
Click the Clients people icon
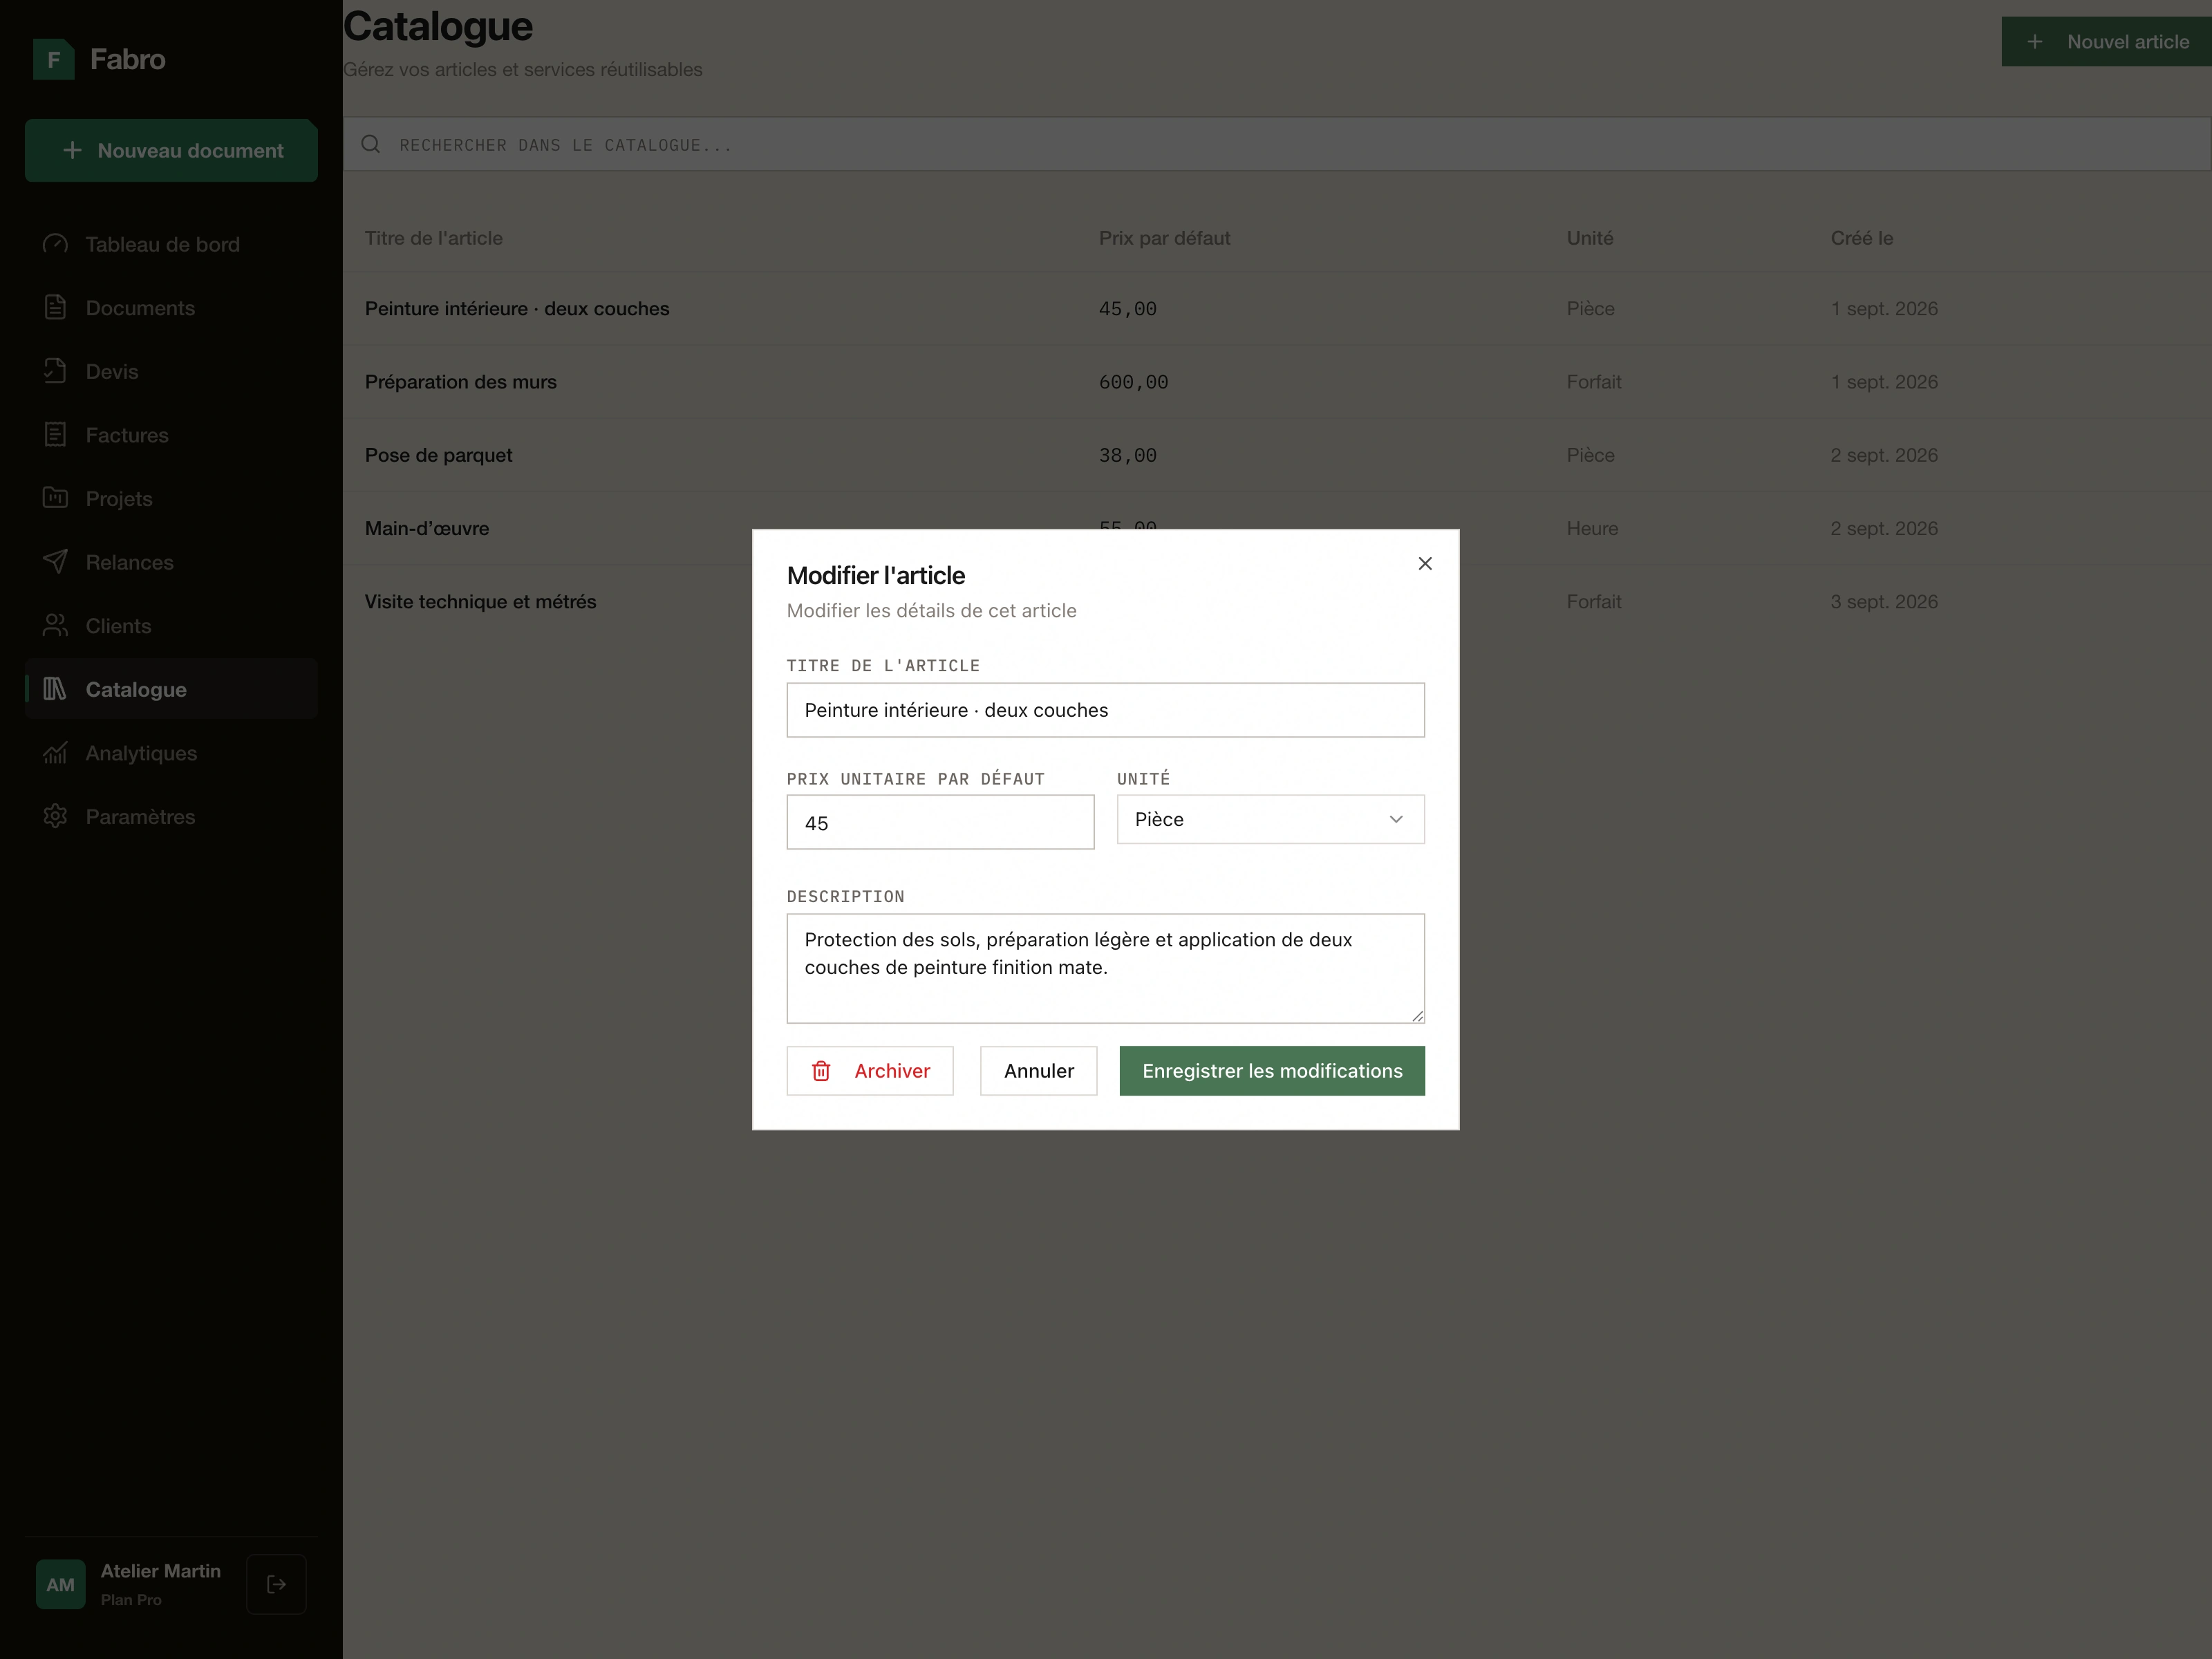[55, 626]
